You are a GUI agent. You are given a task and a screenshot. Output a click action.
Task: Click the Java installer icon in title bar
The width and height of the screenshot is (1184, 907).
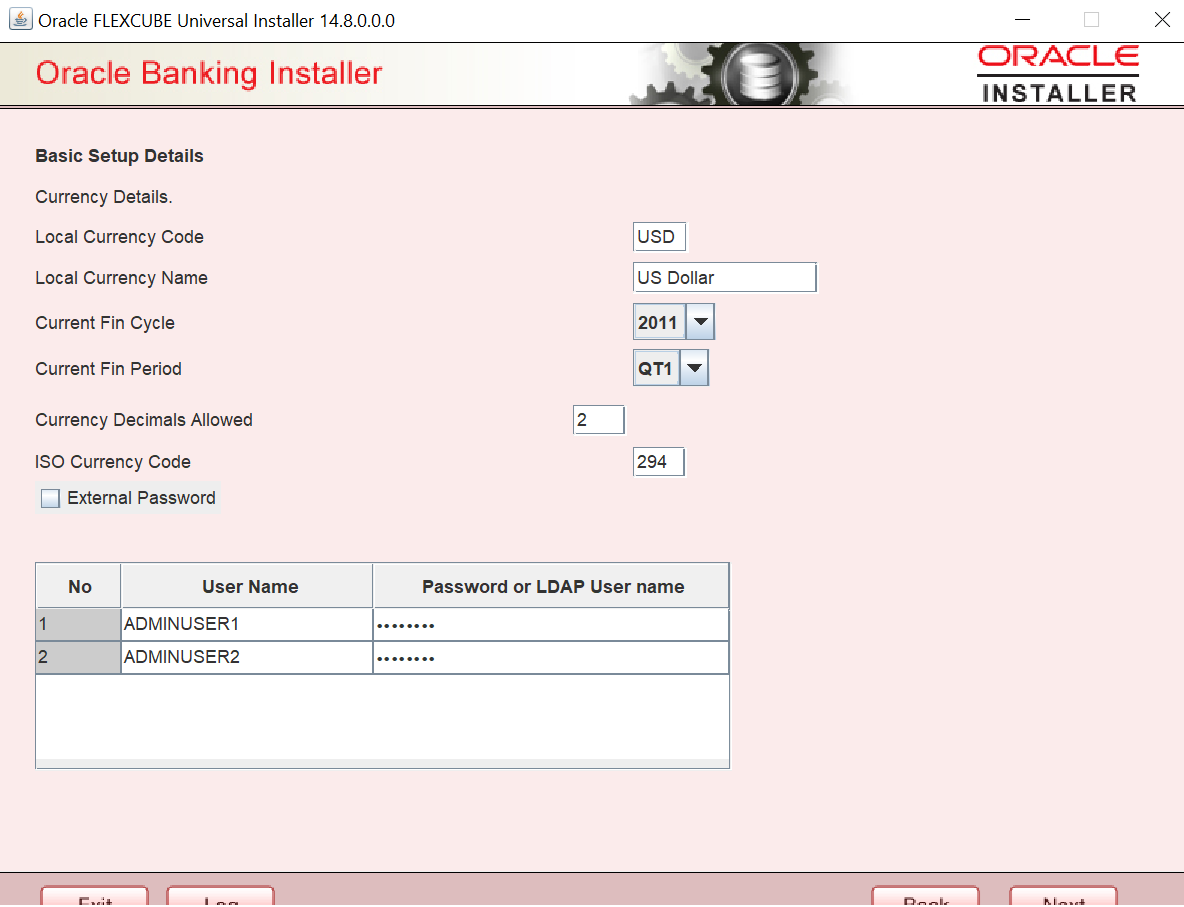20,19
